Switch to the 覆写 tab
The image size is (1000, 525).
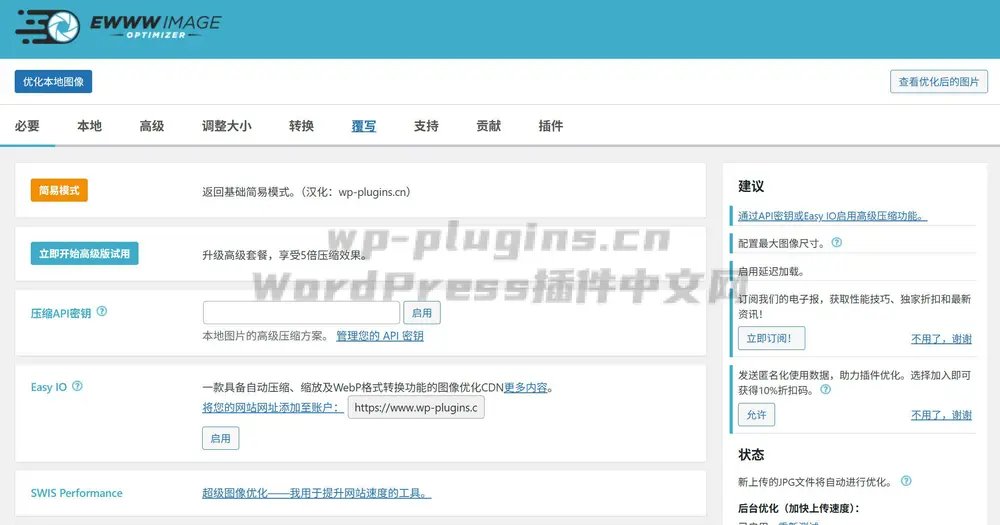[364, 126]
